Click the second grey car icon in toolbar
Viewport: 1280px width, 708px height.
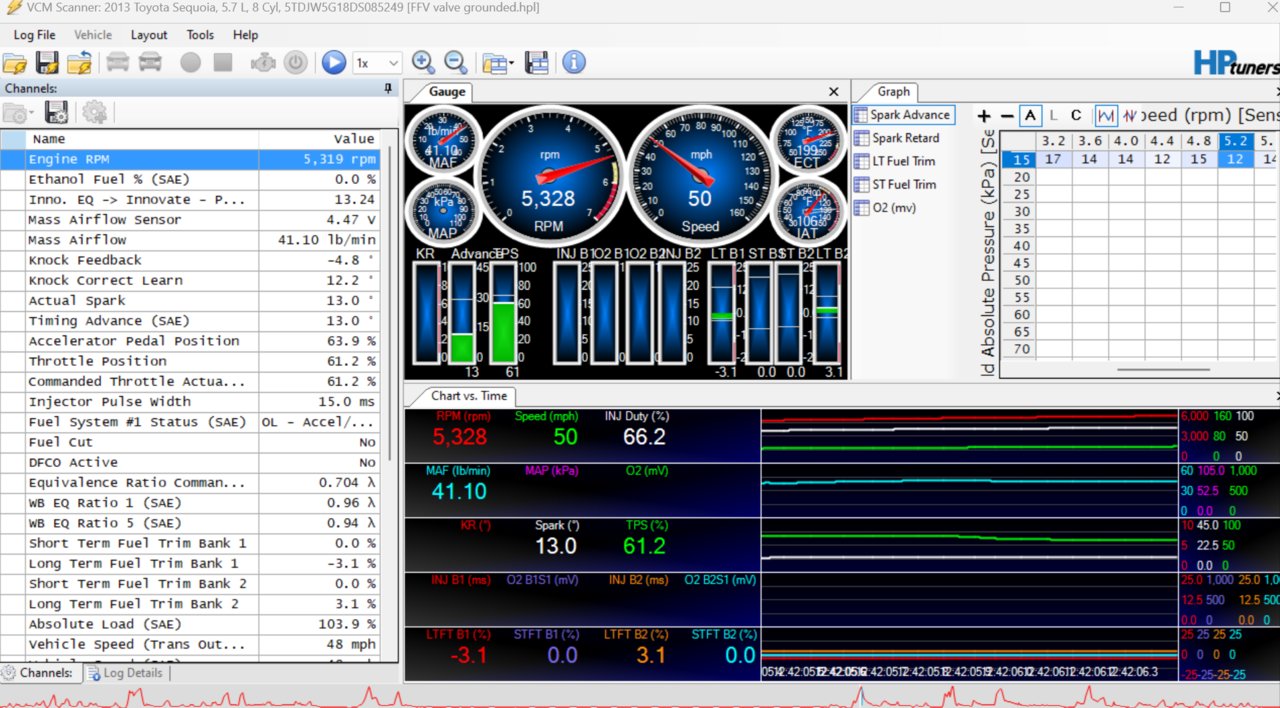point(150,62)
